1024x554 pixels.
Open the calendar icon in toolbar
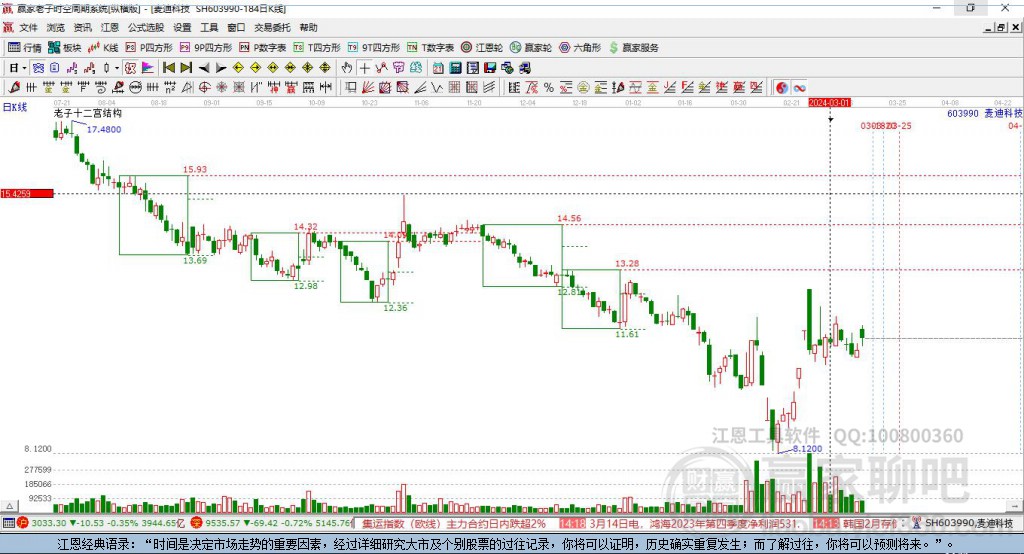pyautogui.click(x=438, y=68)
